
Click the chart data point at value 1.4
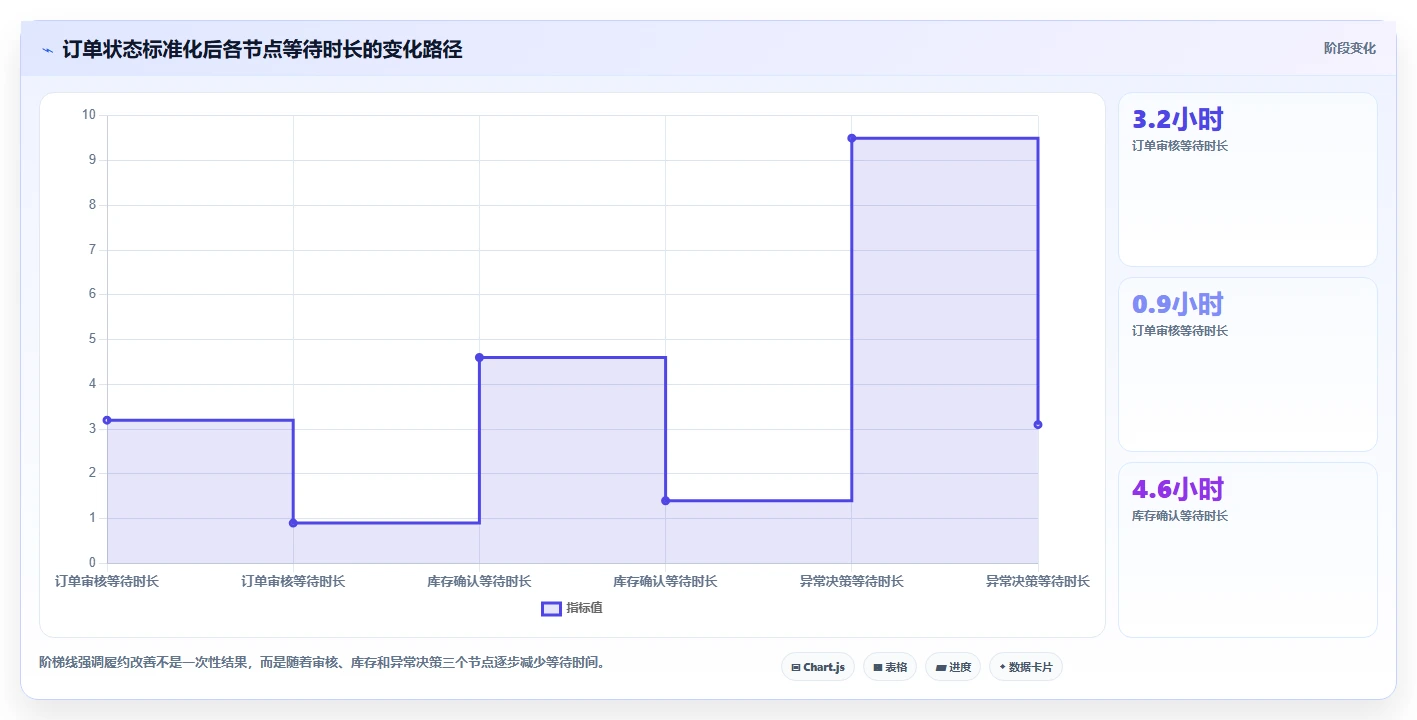tap(665, 500)
